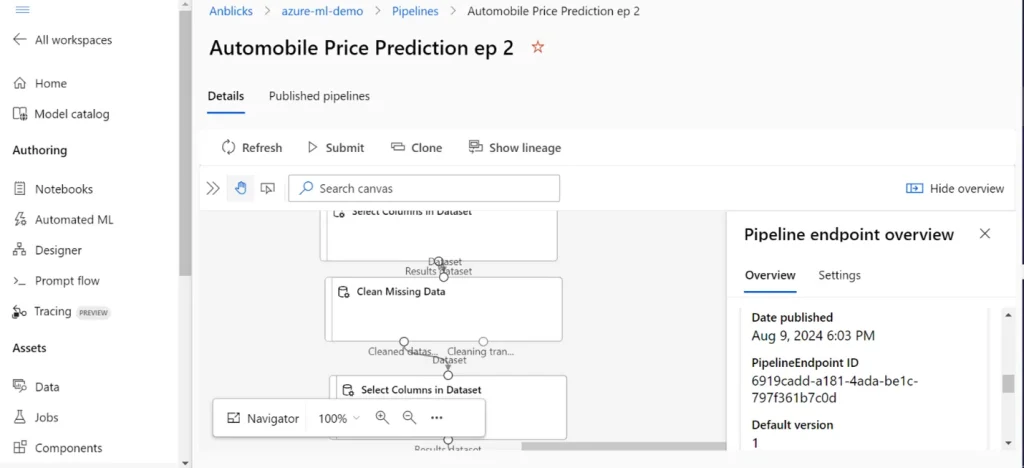Go back to All workspaces
The height and width of the screenshot is (468, 1024).
[x=62, y=40]
